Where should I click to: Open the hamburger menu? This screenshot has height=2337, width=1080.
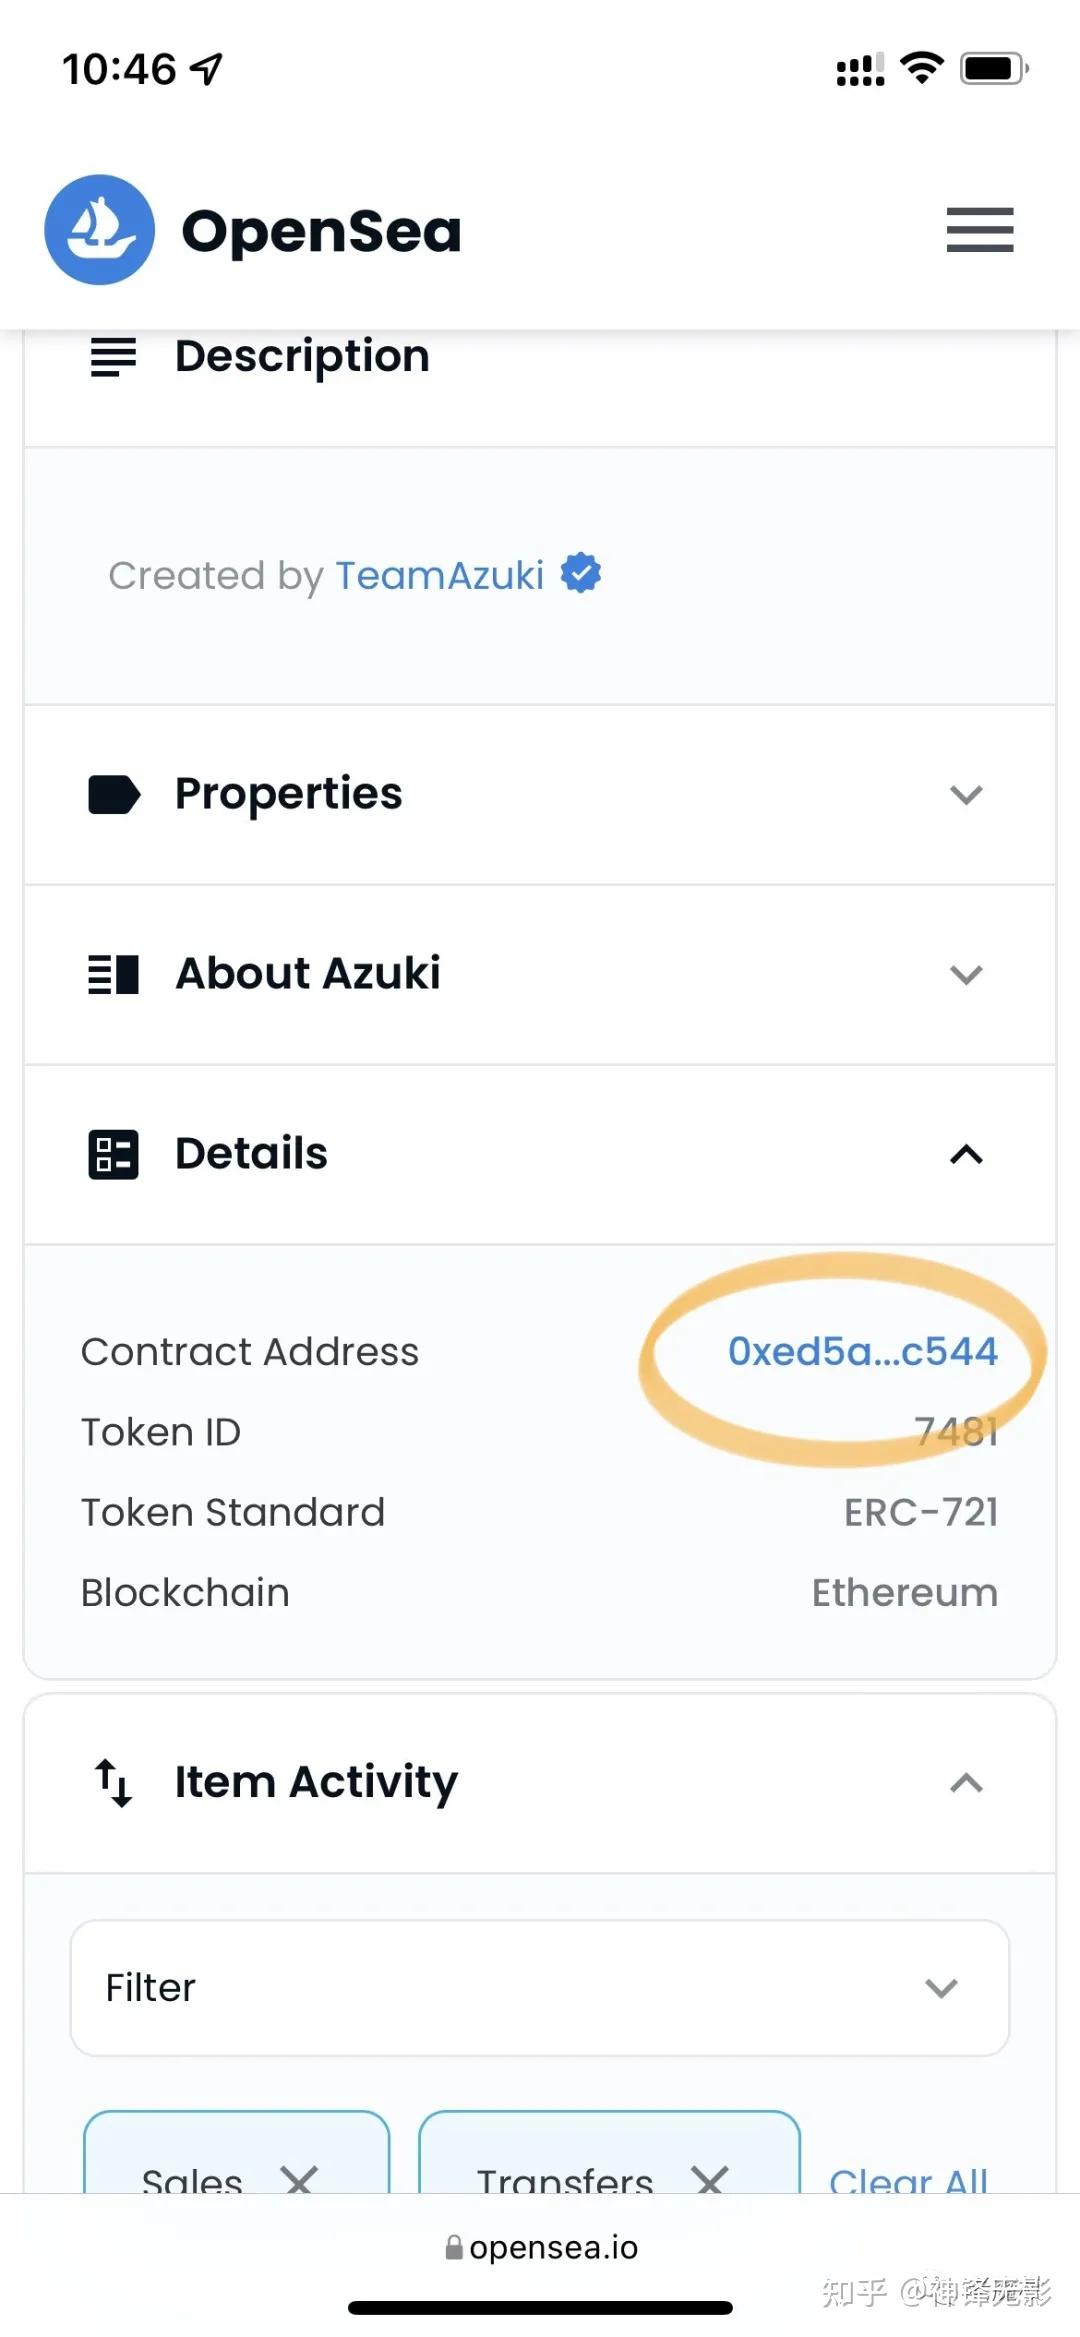(979, 230)
